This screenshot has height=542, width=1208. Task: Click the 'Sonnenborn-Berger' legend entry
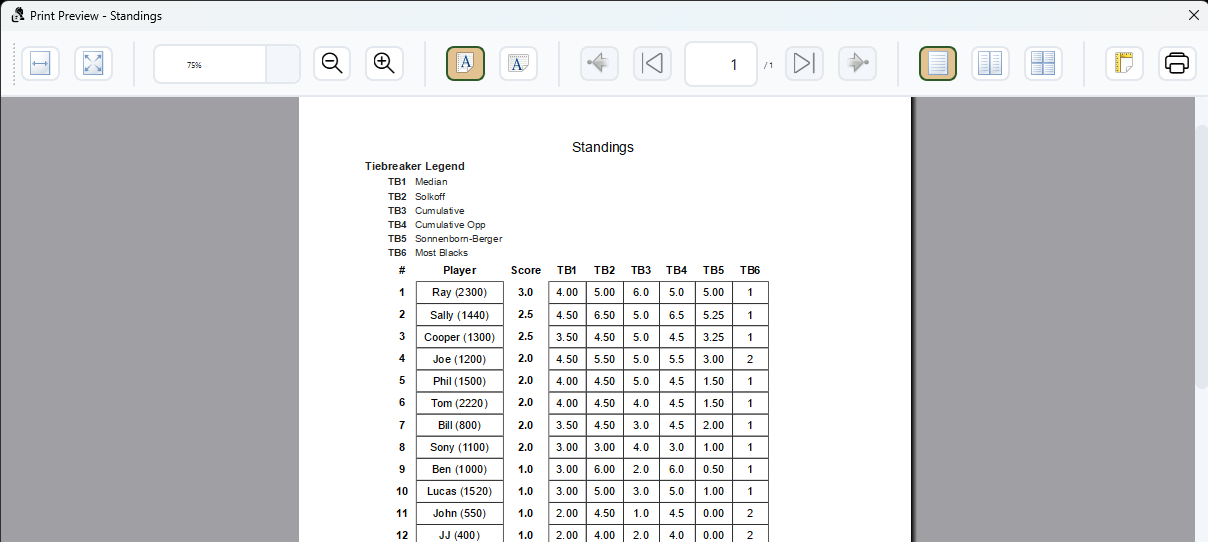coord(459,239)
